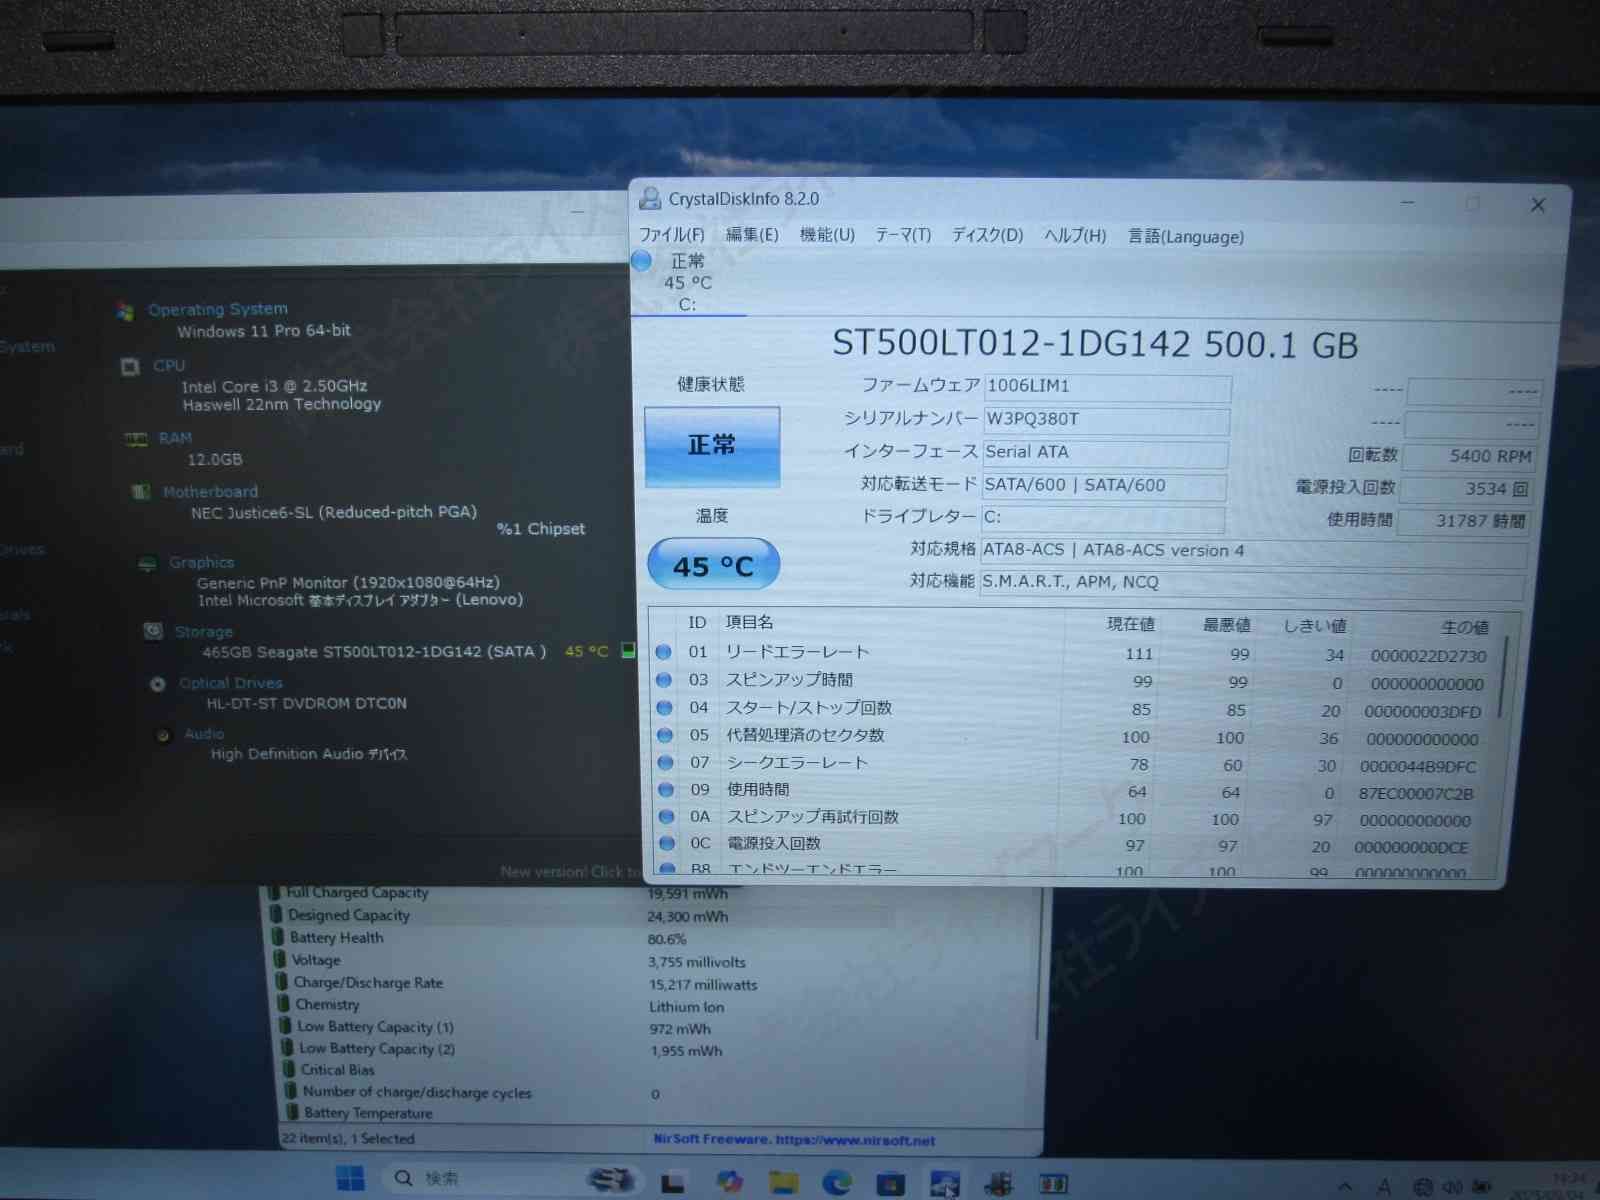Click the Audio heading in Speccy

tap(204, 734)
